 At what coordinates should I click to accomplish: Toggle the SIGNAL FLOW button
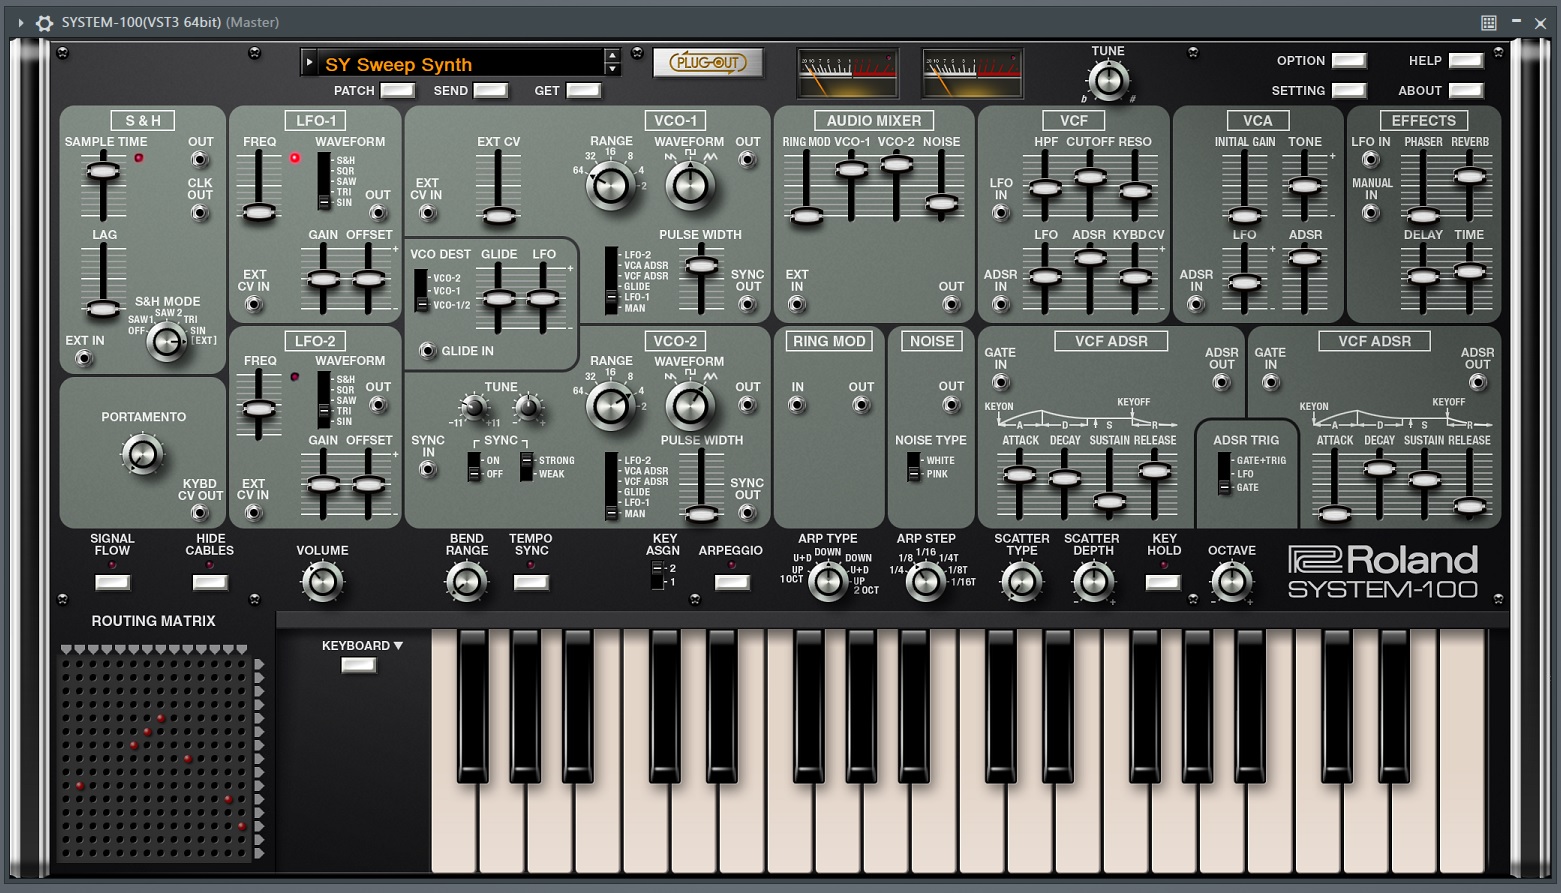tap(112, 582)
